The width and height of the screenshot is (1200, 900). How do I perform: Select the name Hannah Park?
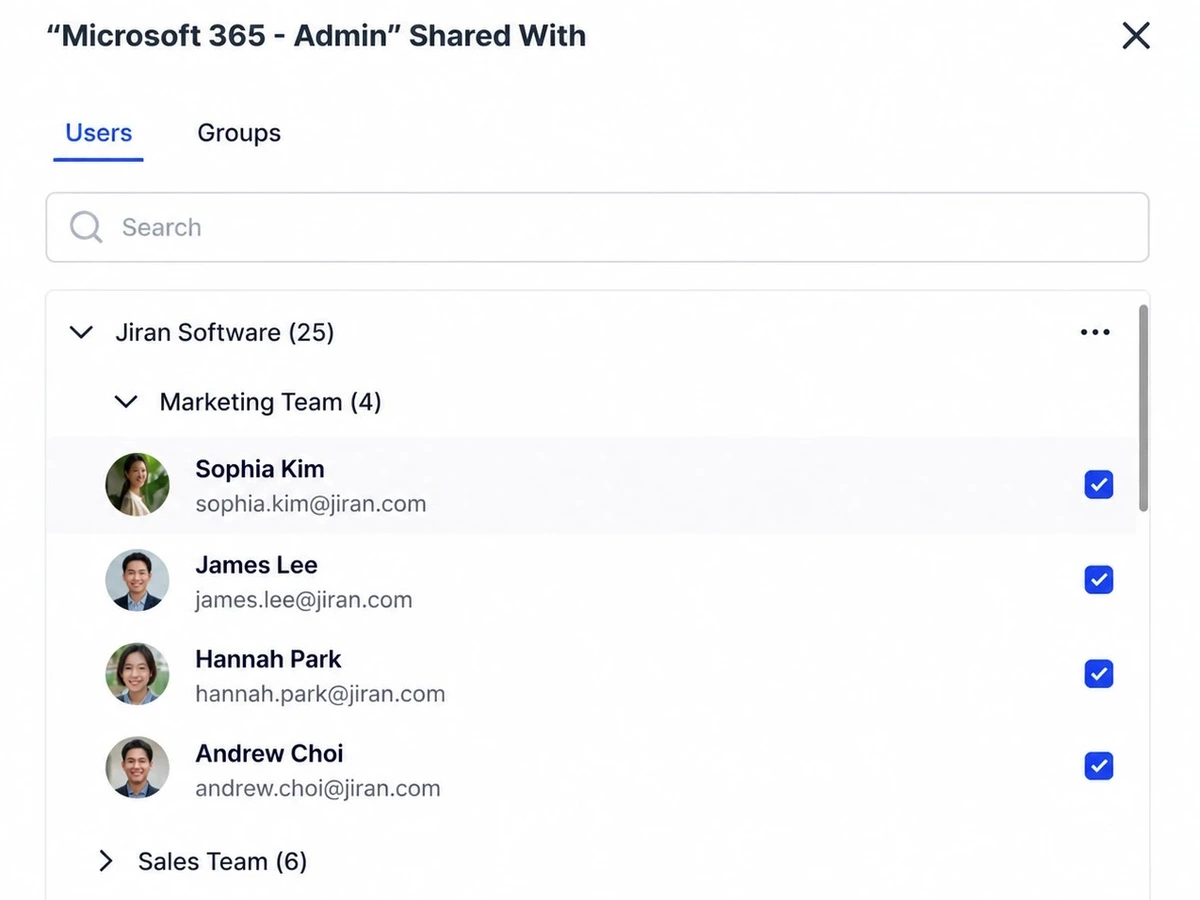coord(268,659)
